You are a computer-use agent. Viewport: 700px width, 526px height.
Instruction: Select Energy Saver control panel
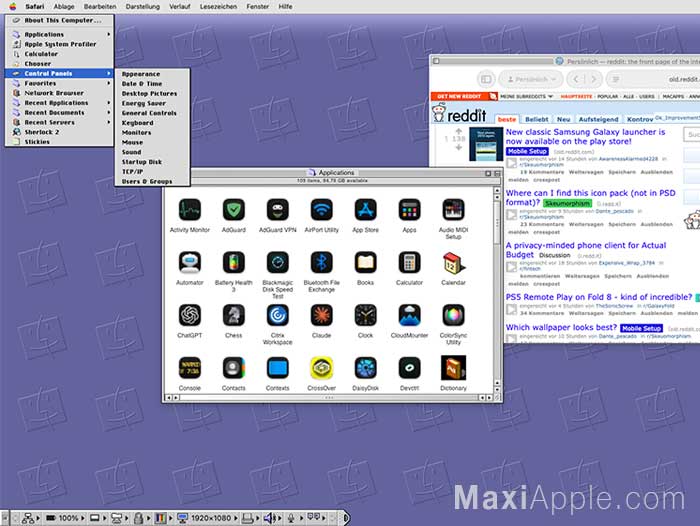pyautogui.click(x=152, y=104)
